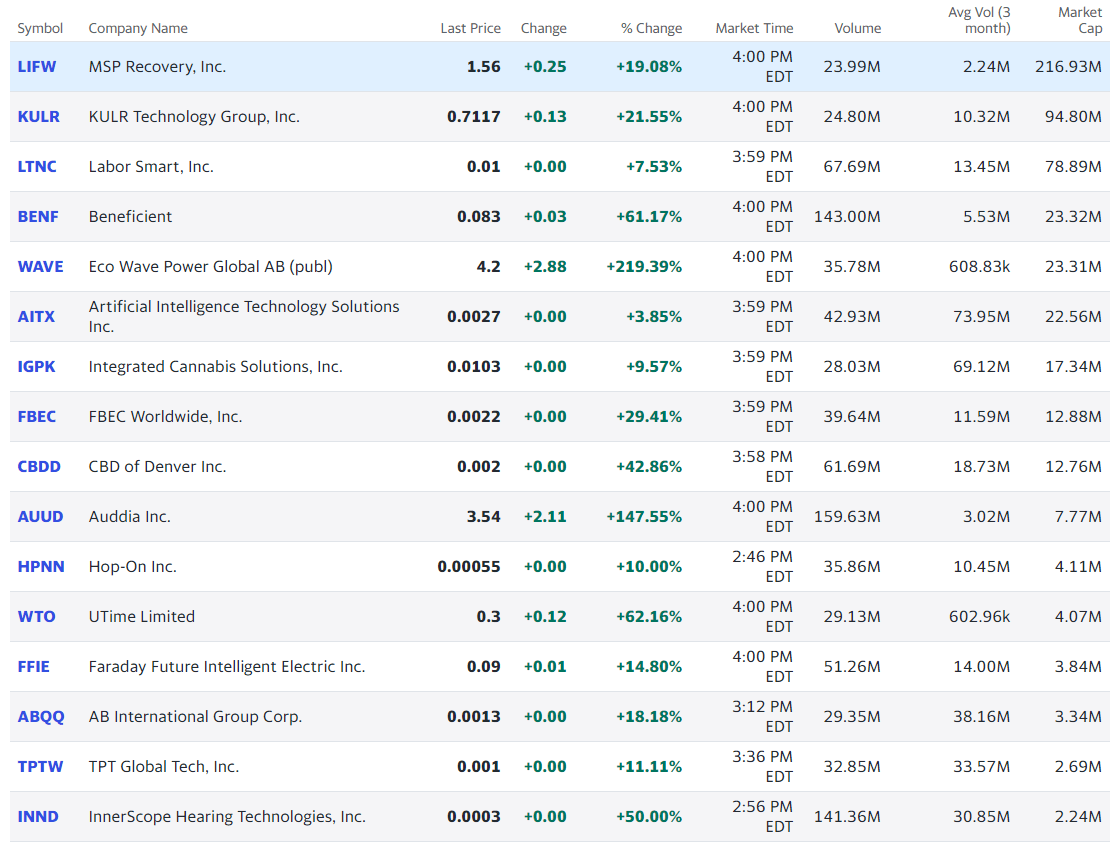The height and width of the screenshot is (842, 1120).
Task: Click the 0.7117 last price value
Action: tap(474, 116)
